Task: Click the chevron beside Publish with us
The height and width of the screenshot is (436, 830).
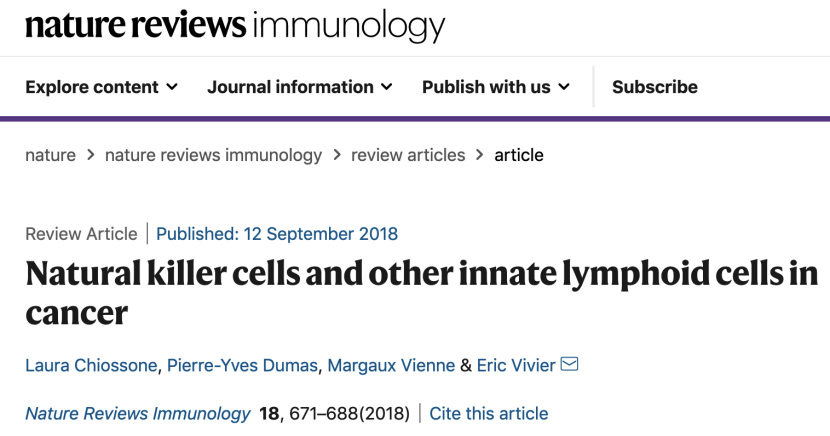Action: (x=564, y=87)
